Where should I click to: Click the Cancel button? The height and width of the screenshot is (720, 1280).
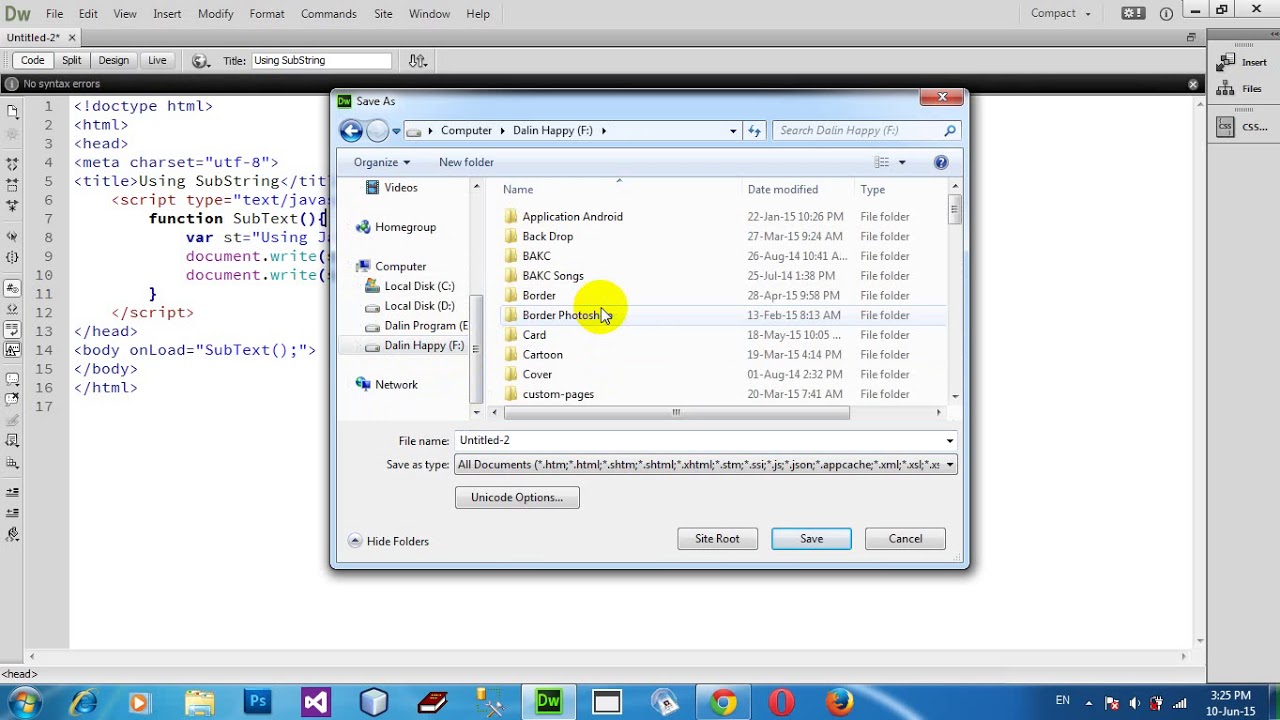point(905,539)
